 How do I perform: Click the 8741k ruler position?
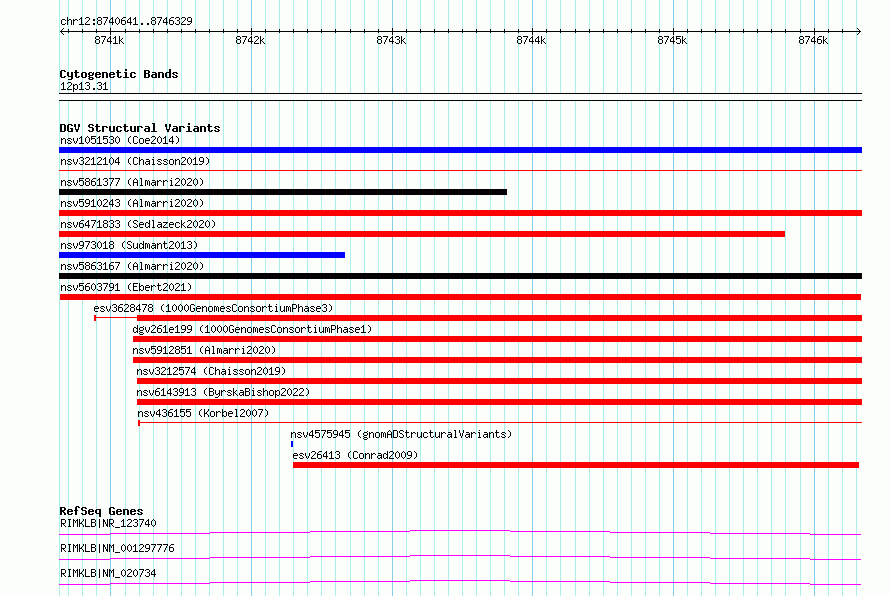(x=109, y=40)
